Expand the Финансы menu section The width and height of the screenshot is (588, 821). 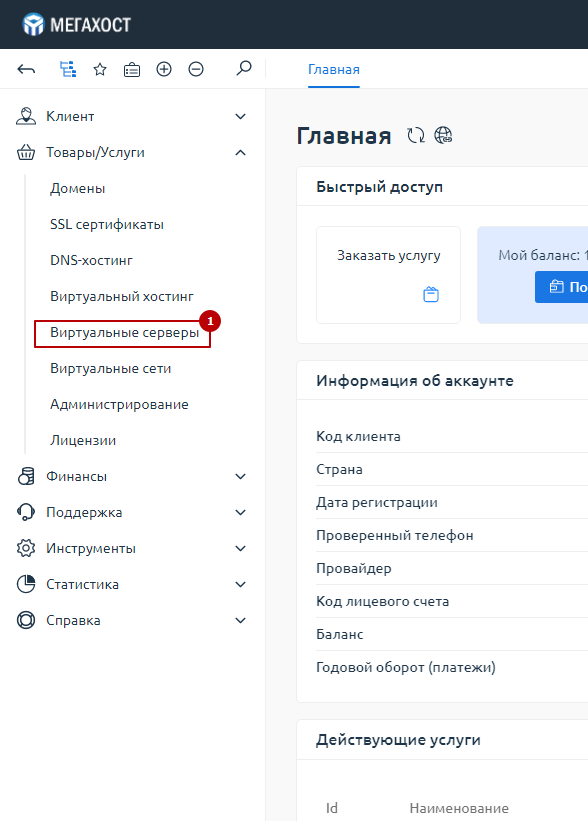pyautogui.click(x=131, y=476)
